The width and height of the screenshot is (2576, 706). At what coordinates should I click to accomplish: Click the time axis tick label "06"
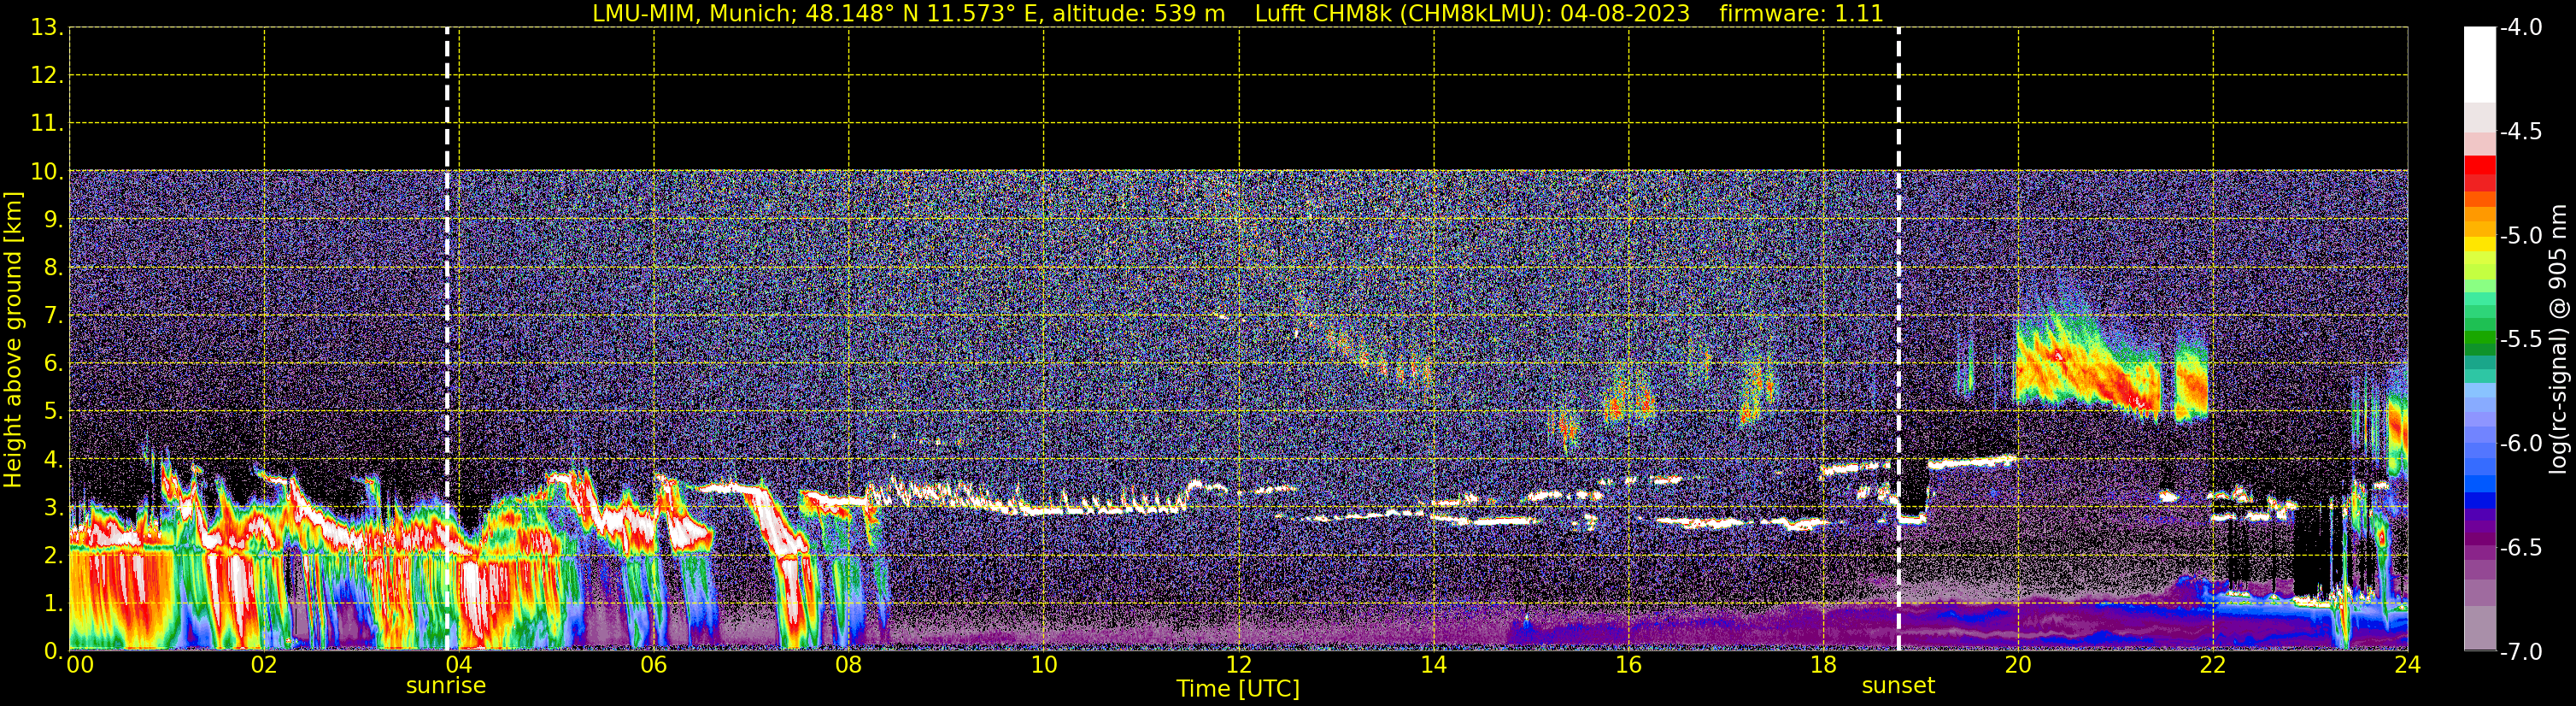point(653,665)
